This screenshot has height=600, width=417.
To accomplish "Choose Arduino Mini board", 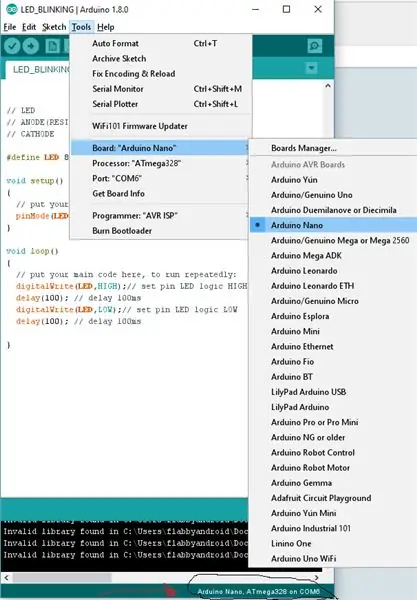I will click(333, 331).
